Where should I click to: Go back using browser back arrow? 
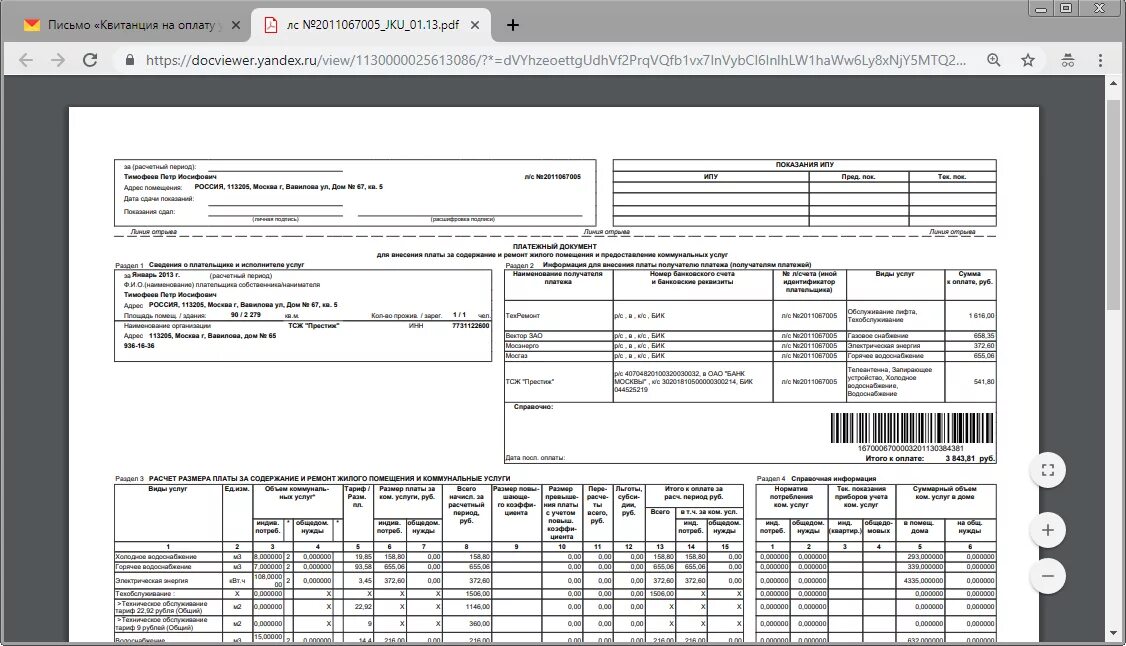[x=26, y=60]
